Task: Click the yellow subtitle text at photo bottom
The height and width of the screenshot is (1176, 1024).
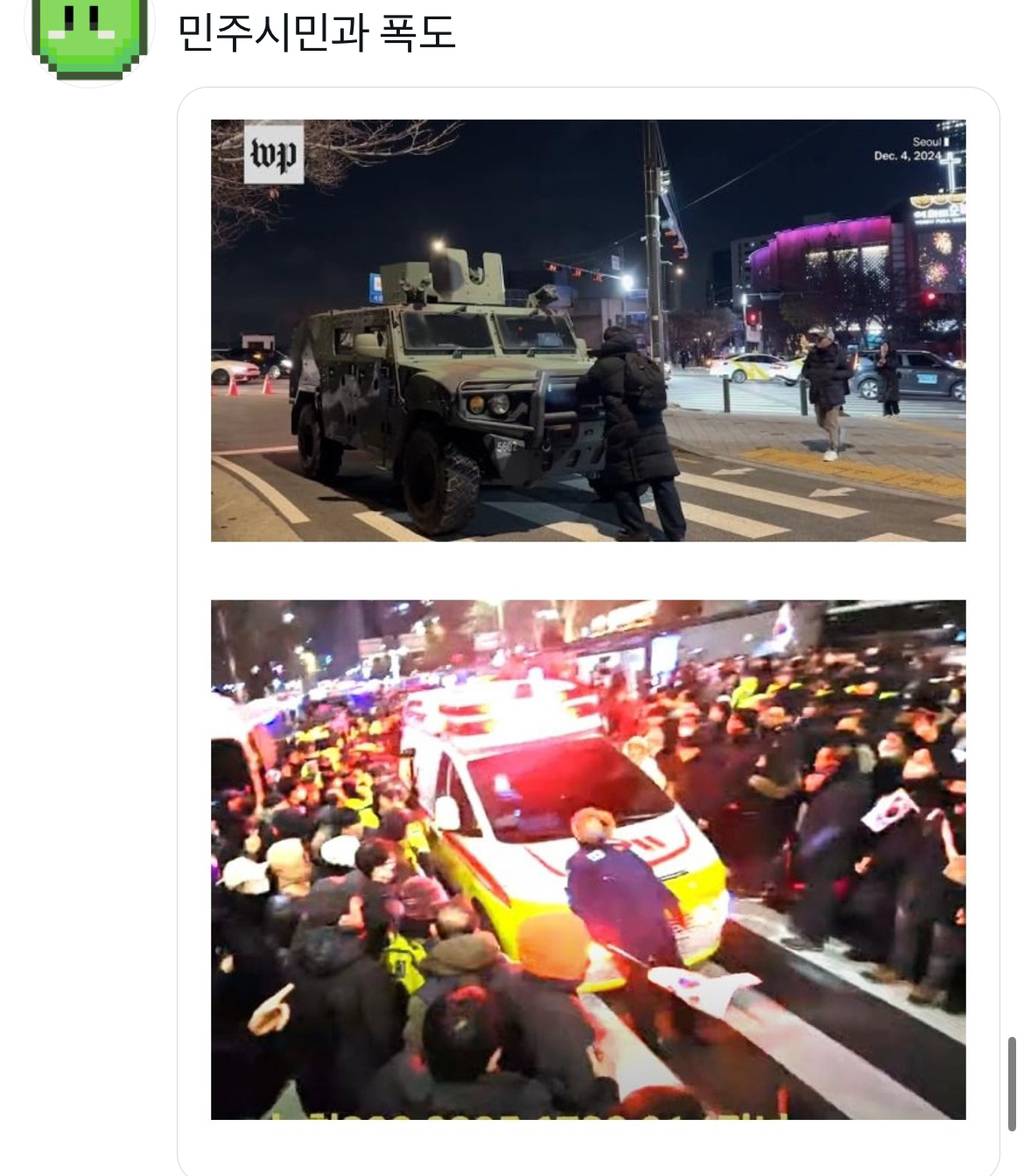Action: tap(525, 1115)
